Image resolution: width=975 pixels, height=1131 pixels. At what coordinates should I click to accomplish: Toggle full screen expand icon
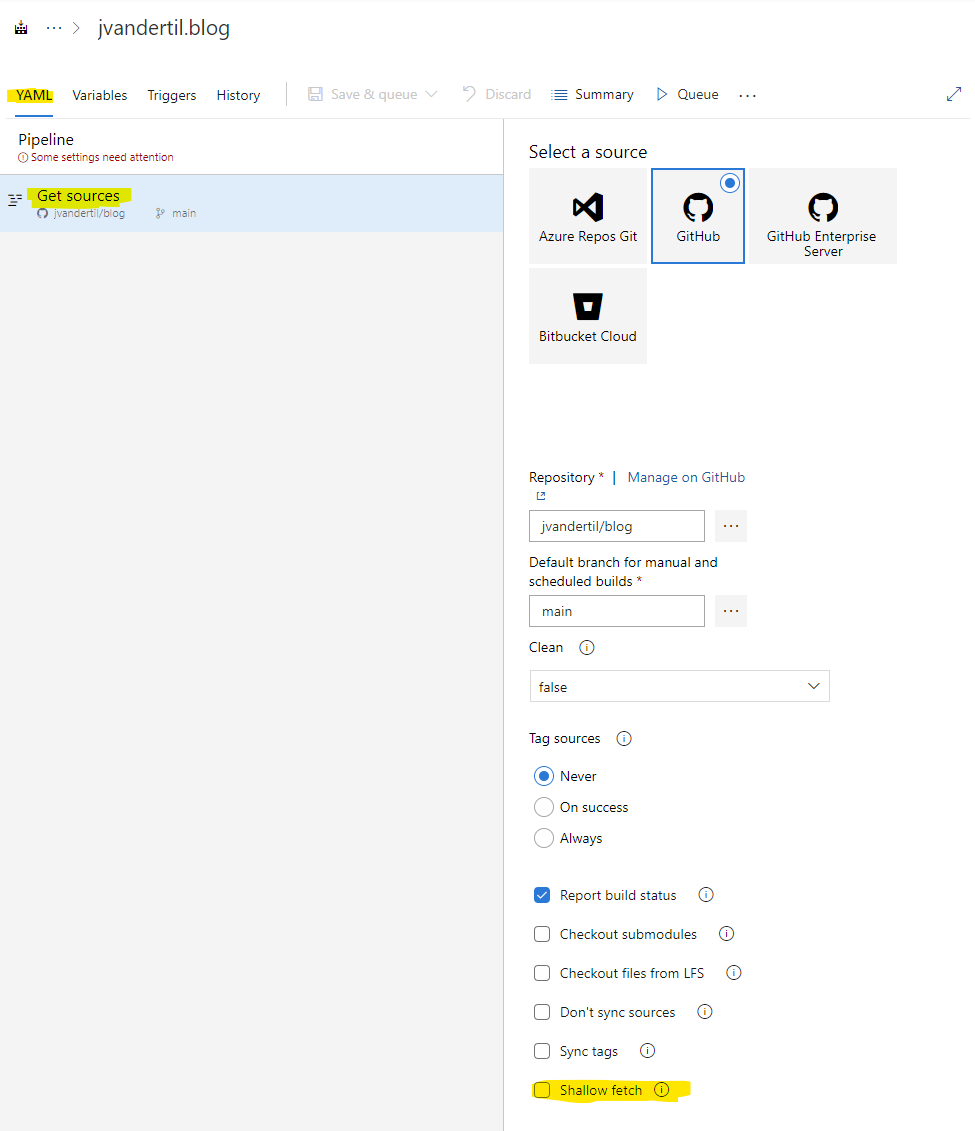[x=953, y=94]
